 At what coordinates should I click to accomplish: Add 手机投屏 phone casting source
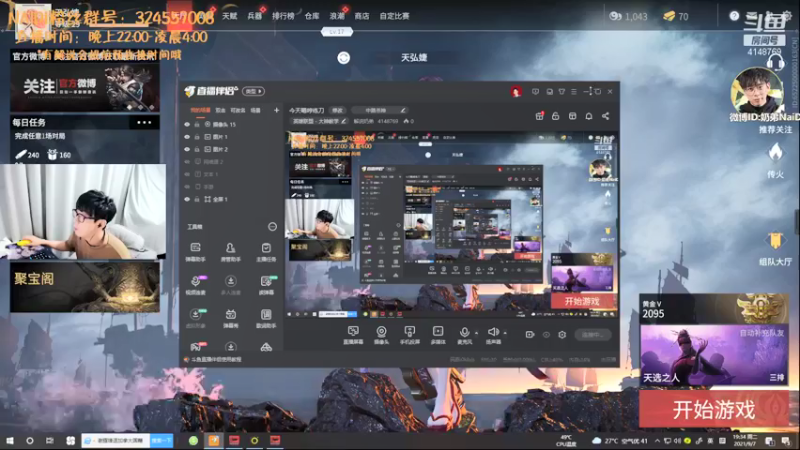(x=409, y=335)
